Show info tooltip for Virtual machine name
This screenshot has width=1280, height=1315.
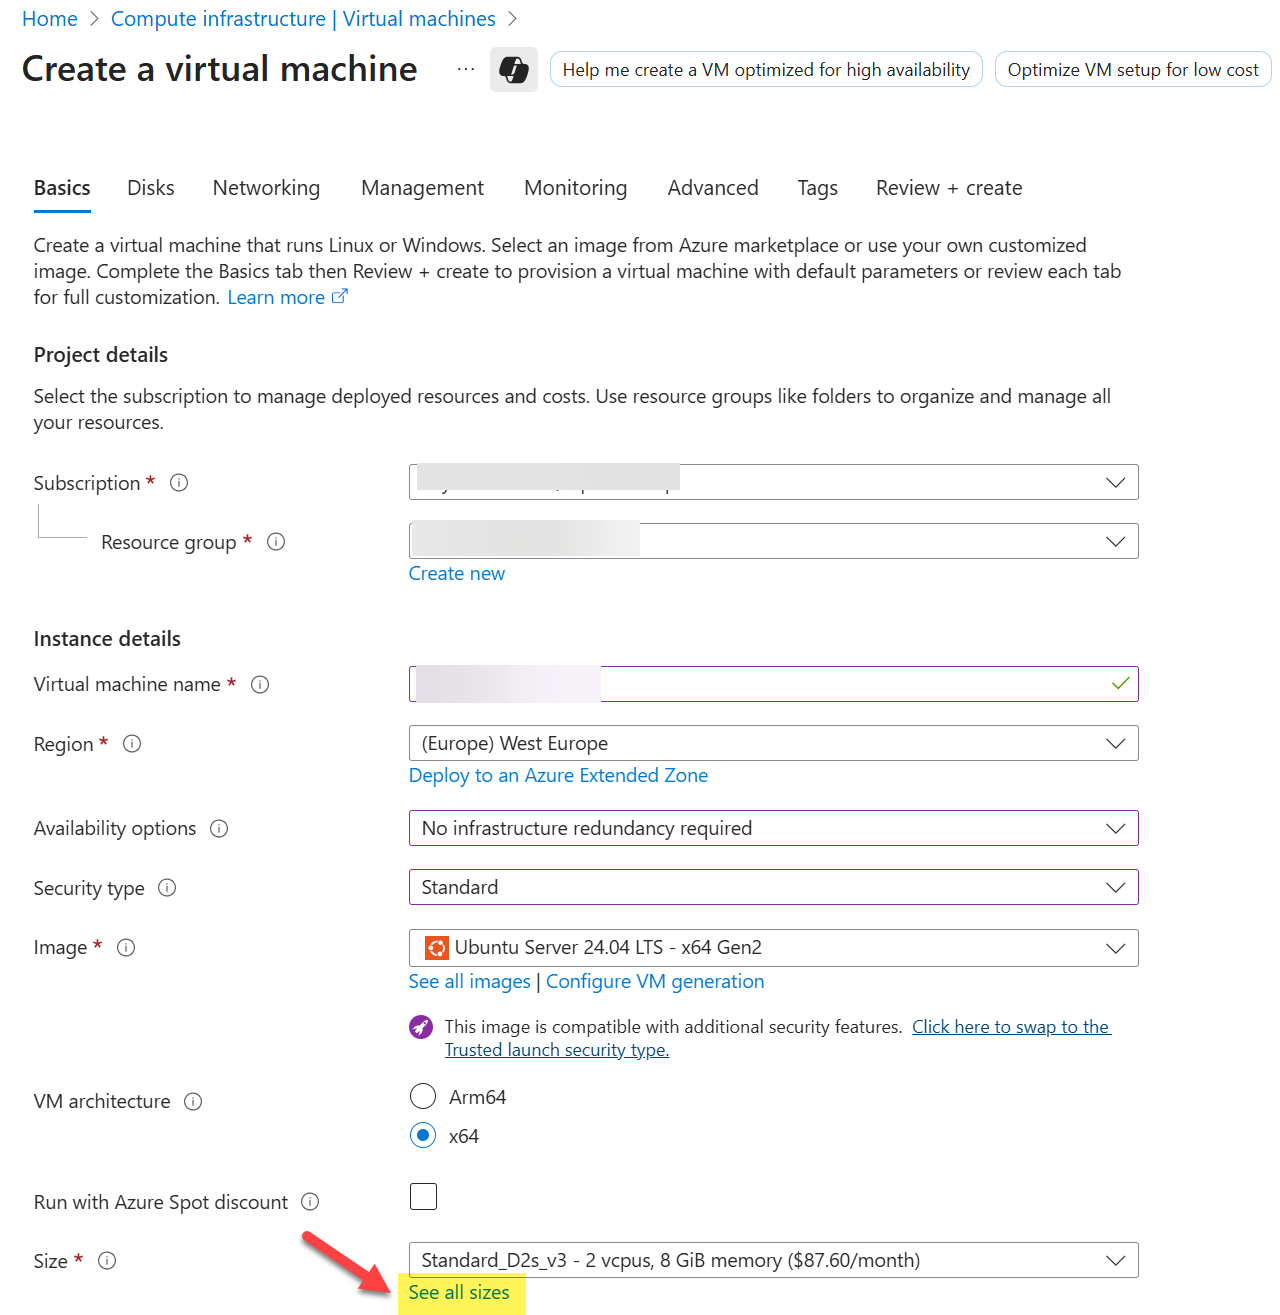(x=260, y=685)
